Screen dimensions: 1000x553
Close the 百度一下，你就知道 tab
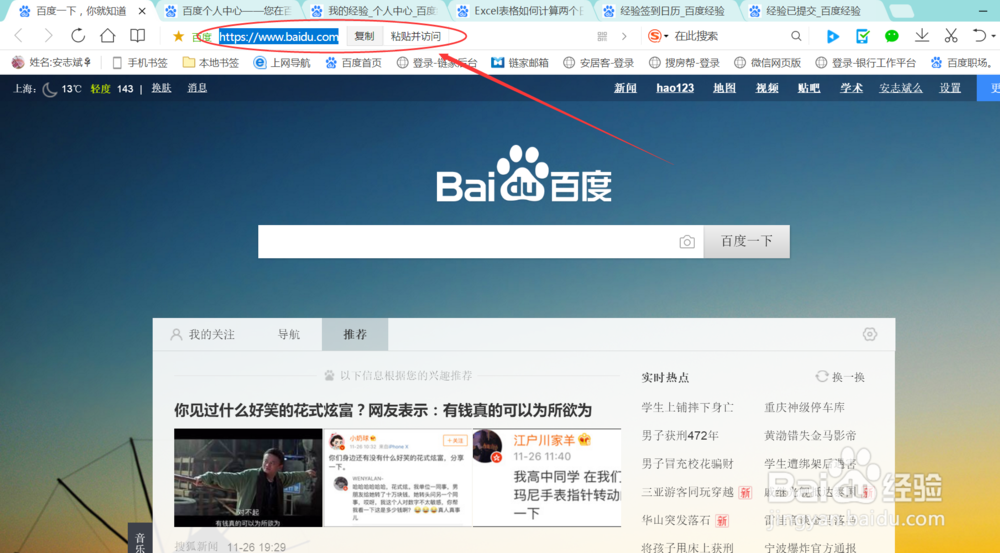[142, 11]
